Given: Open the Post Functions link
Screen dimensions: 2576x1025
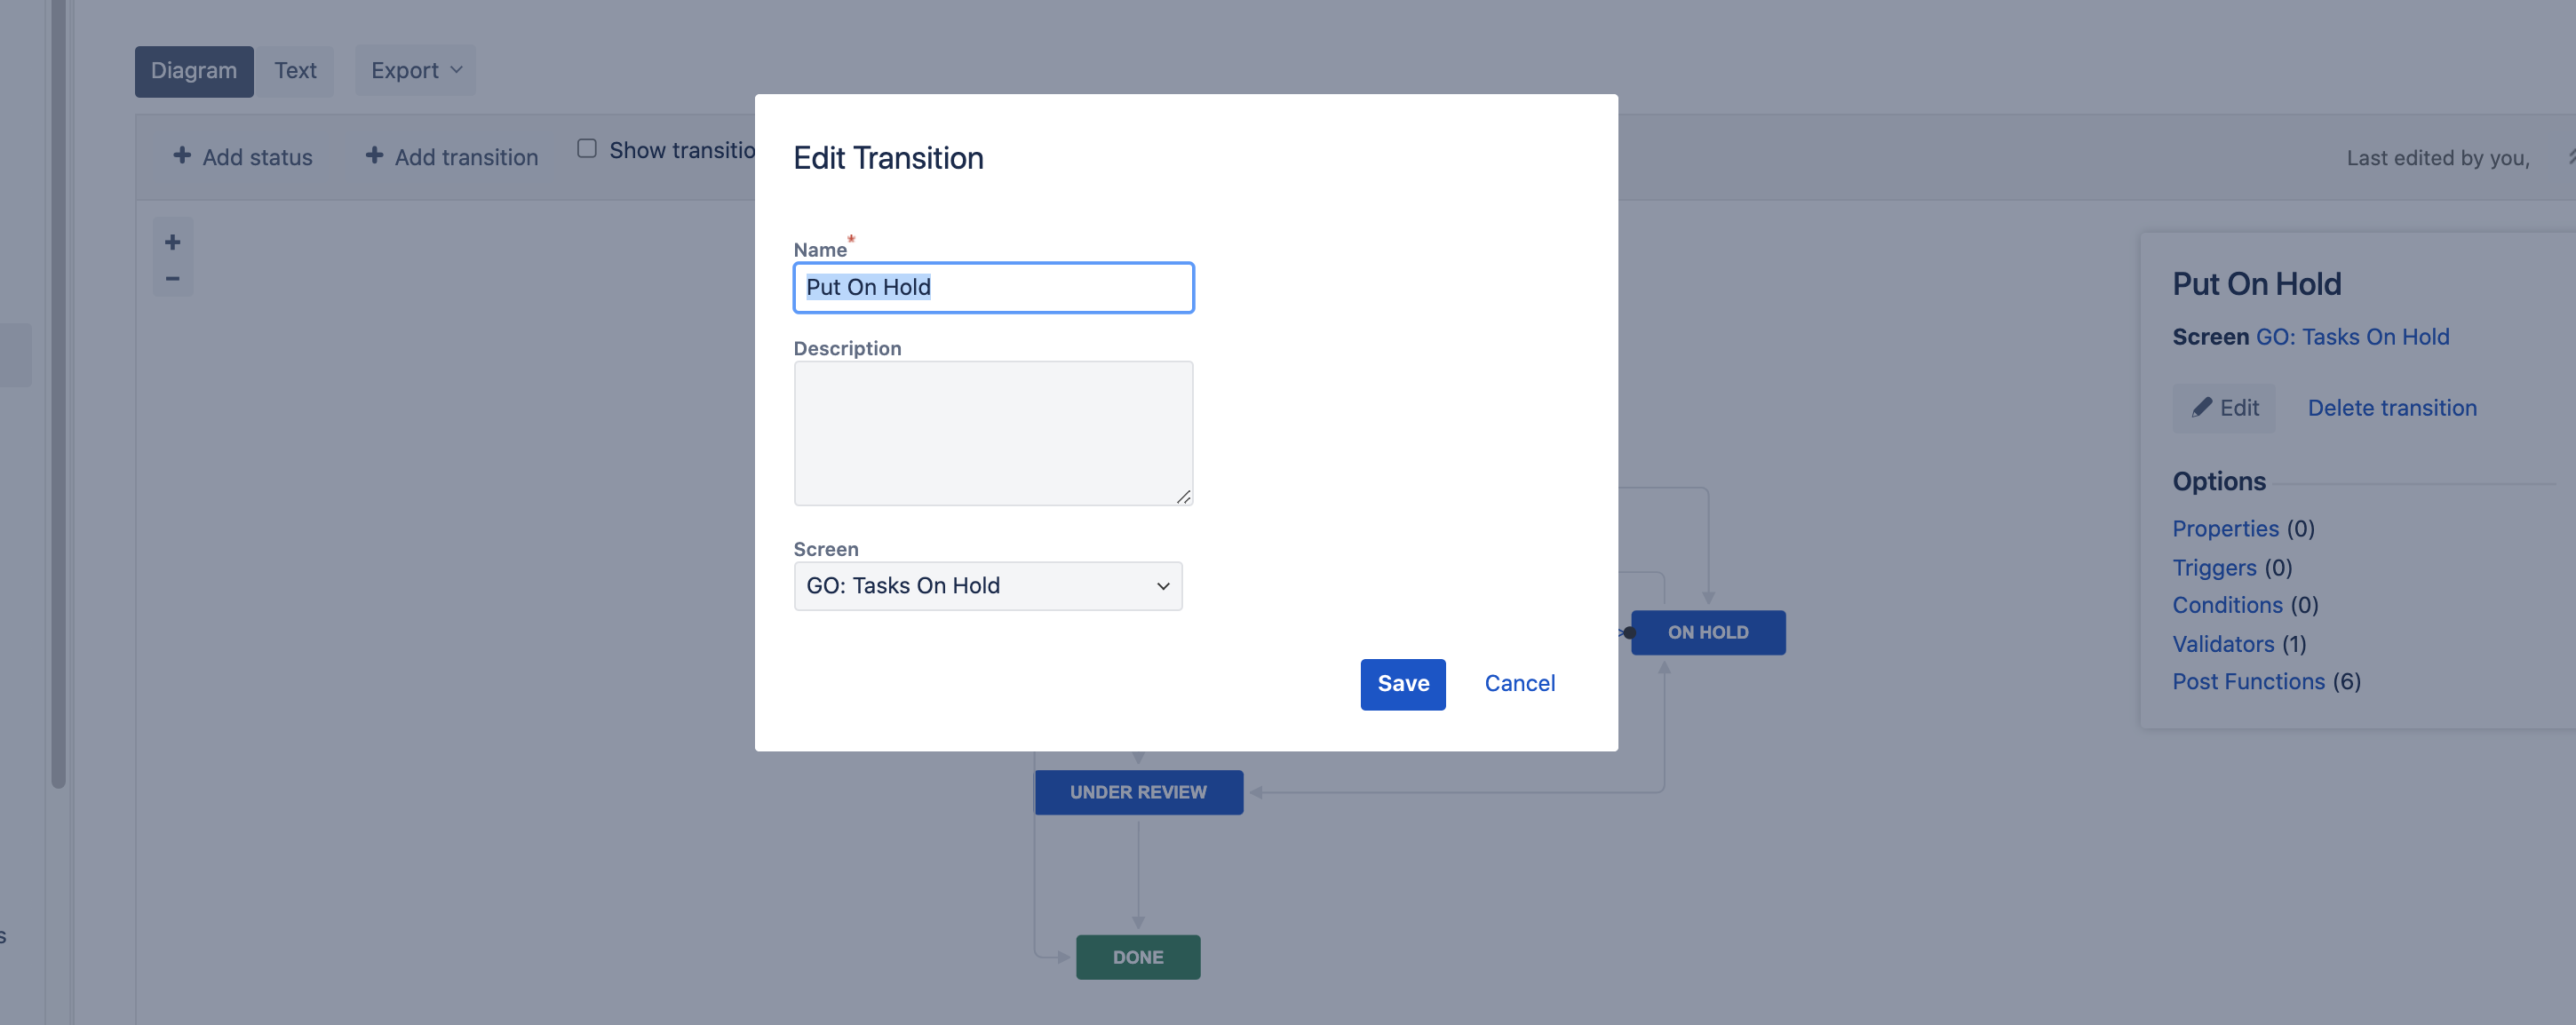Looking at the screenshot, I should tap(2248, 682).
